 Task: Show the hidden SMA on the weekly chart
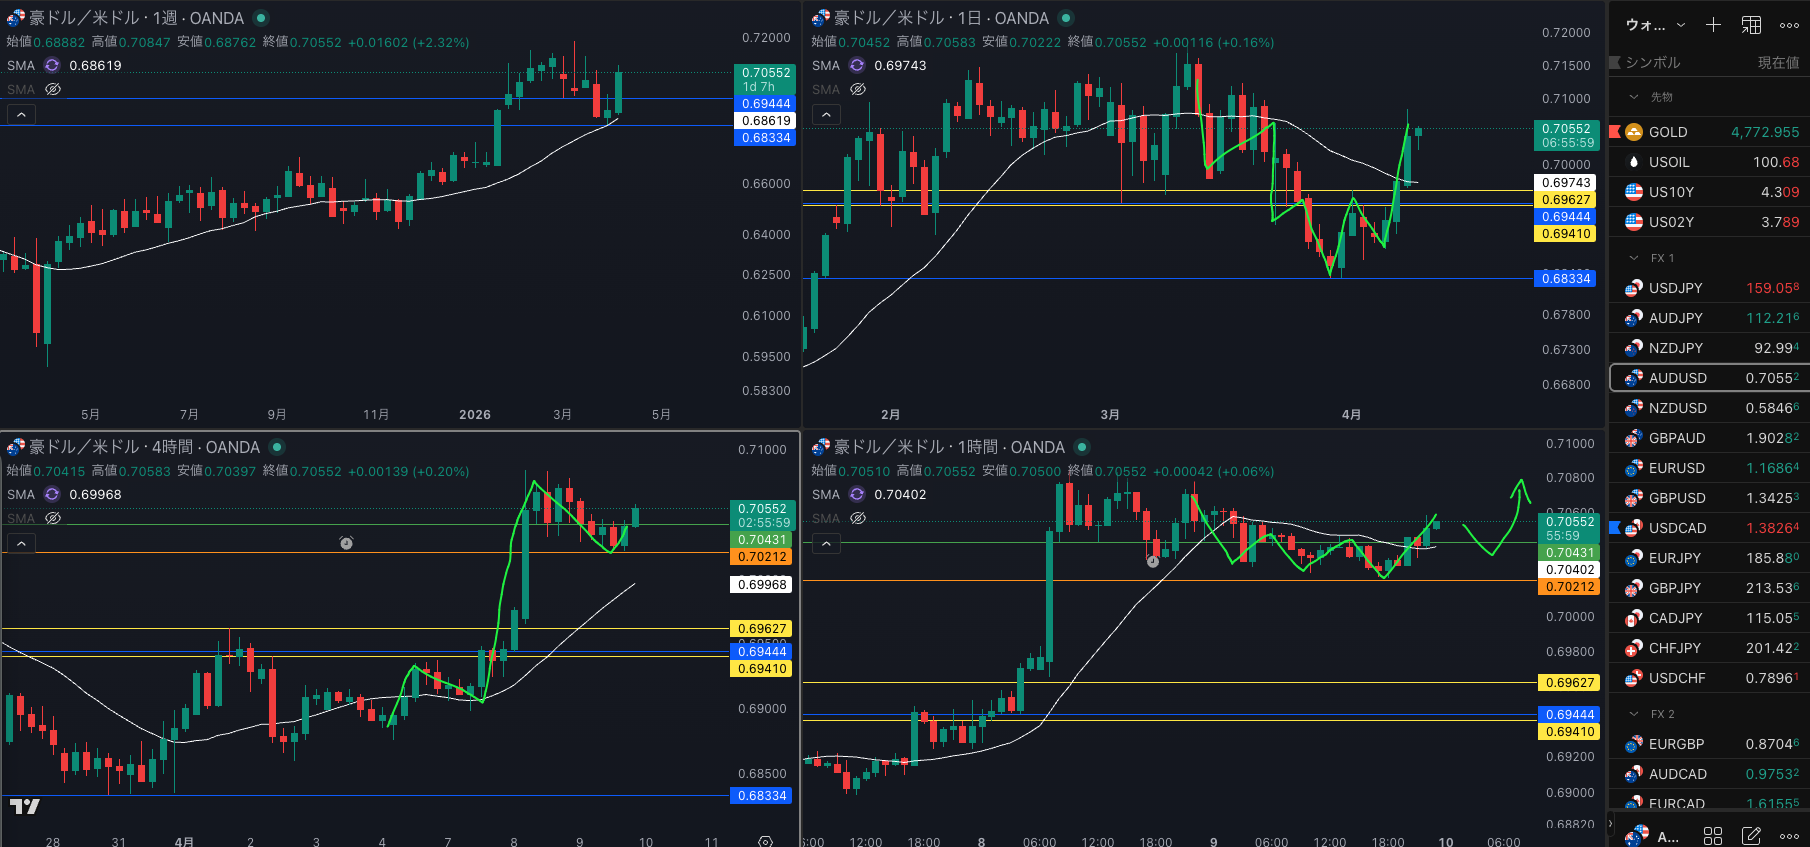point(53,89)
